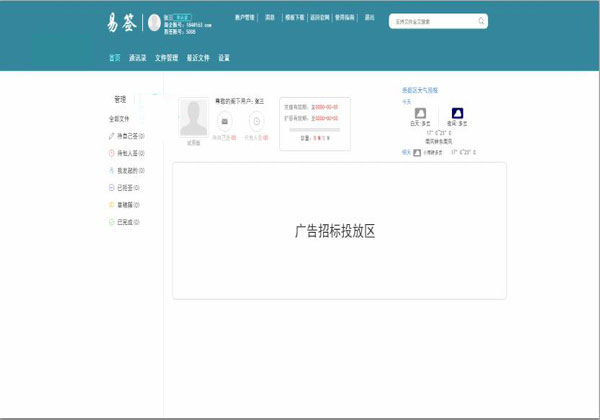This screenshot has width=600, height=420.
Task: Click the capacity progress bar in account card
Action: pyautogui.click(x=315, y=130)
